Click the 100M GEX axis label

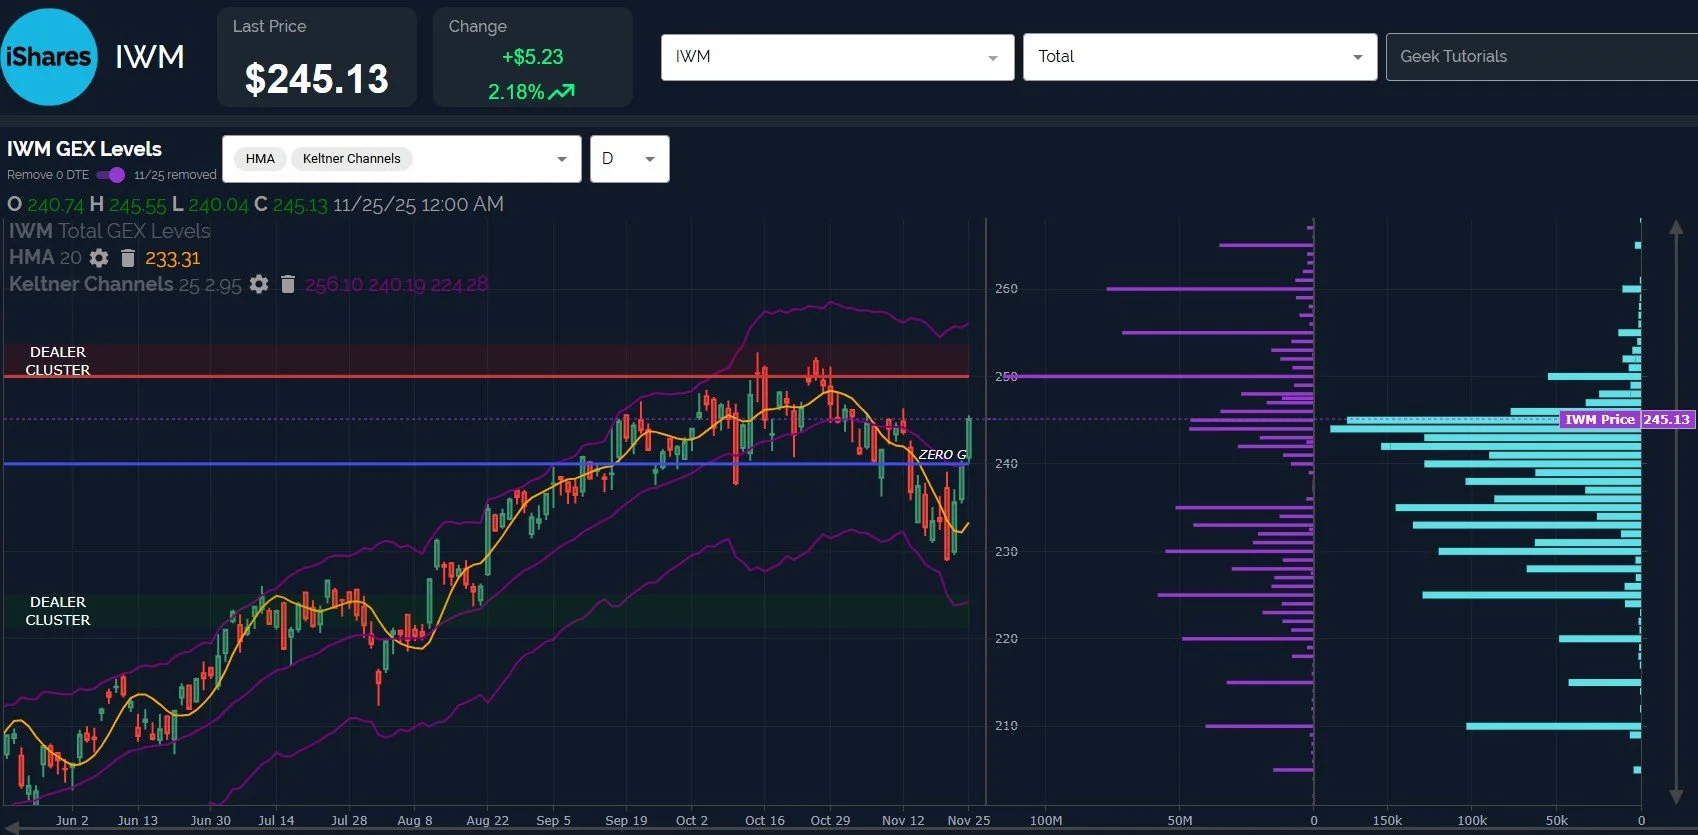pyautogui.click(x=1046, y=820)
